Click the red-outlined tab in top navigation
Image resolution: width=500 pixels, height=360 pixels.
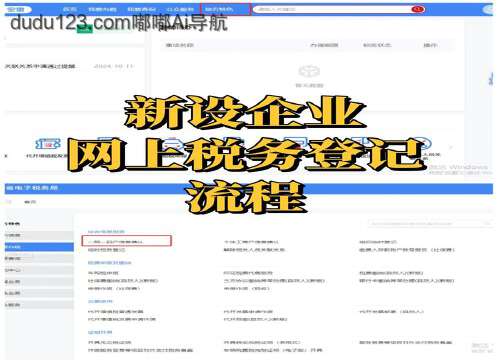(x=225, y=9)
